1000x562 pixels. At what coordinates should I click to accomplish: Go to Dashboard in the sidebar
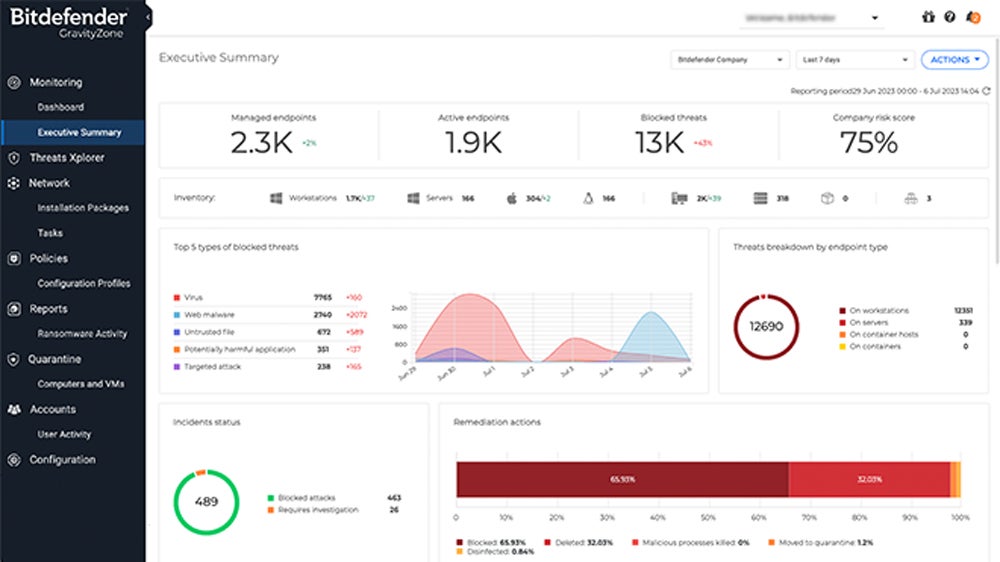(x=61, y=107)
